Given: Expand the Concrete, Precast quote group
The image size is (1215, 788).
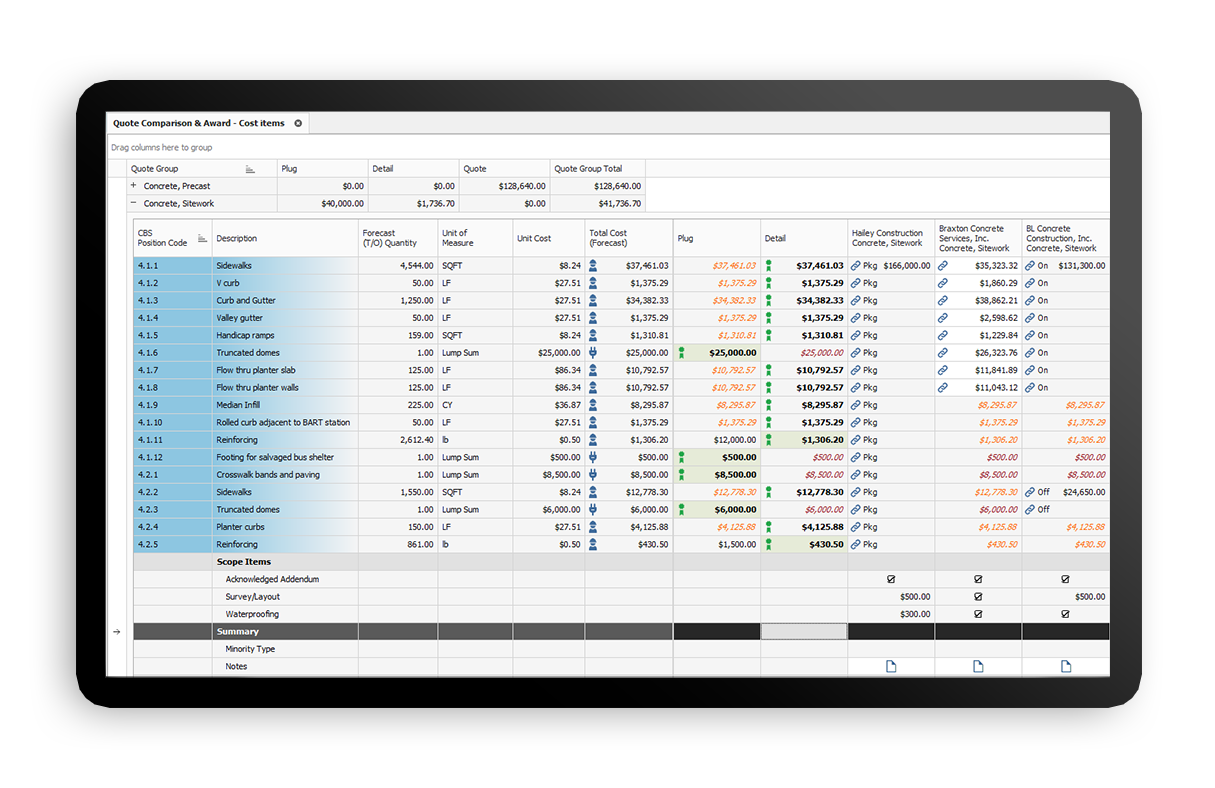Looking at the screenshot, I should [132, 185].
